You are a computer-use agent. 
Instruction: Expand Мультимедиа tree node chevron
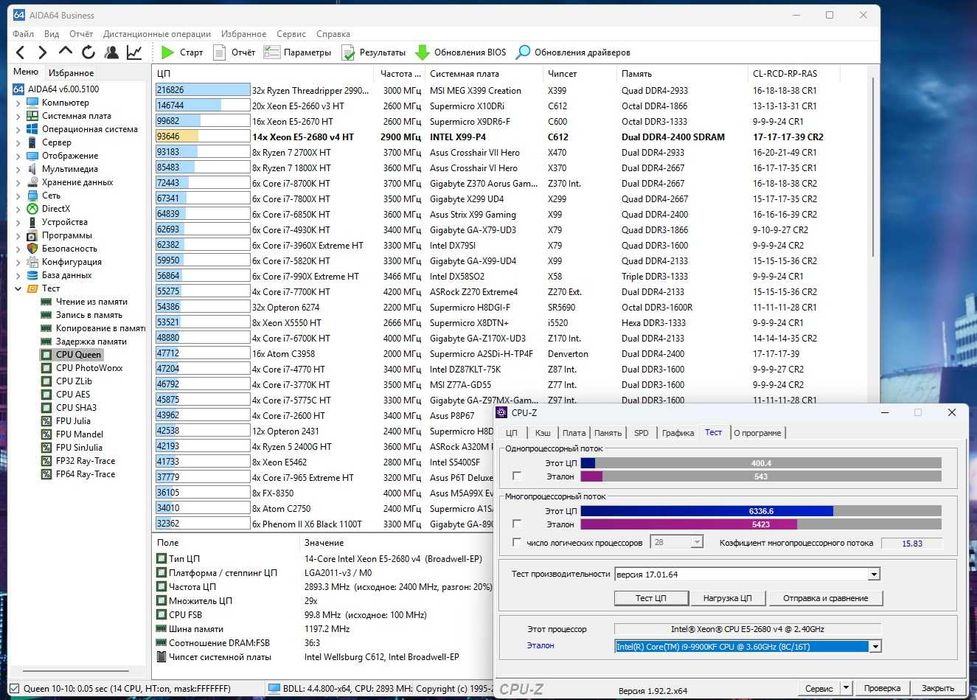pyautogui.click(x=18, y=169)
